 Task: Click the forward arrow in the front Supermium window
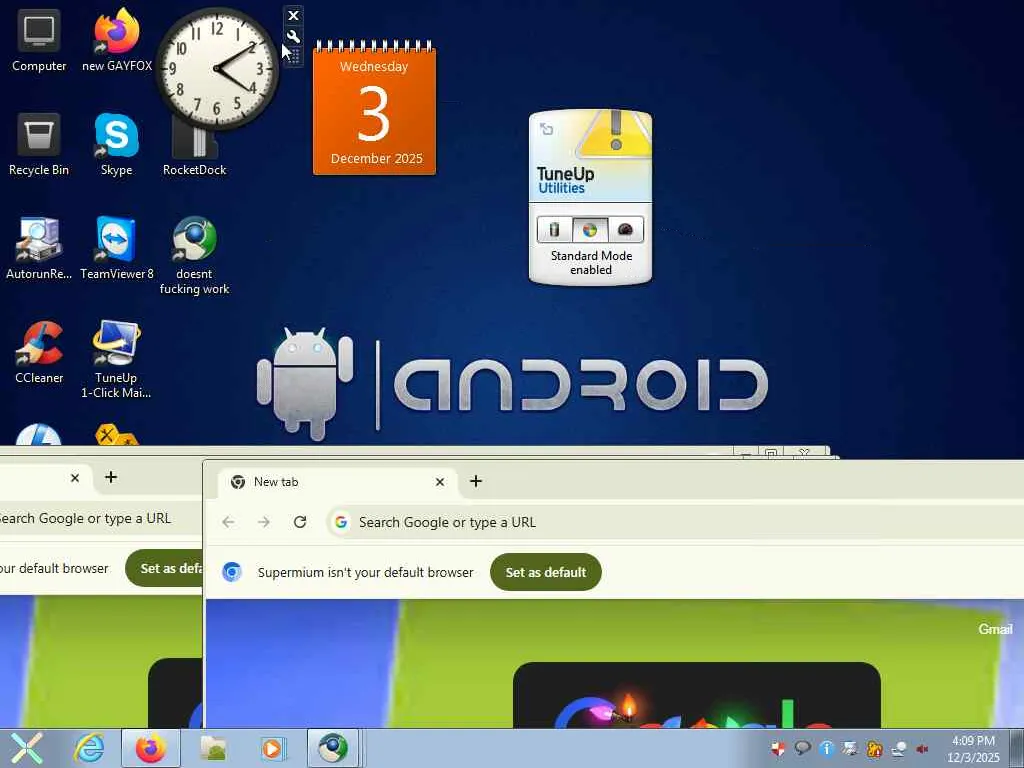coord(264,522)
